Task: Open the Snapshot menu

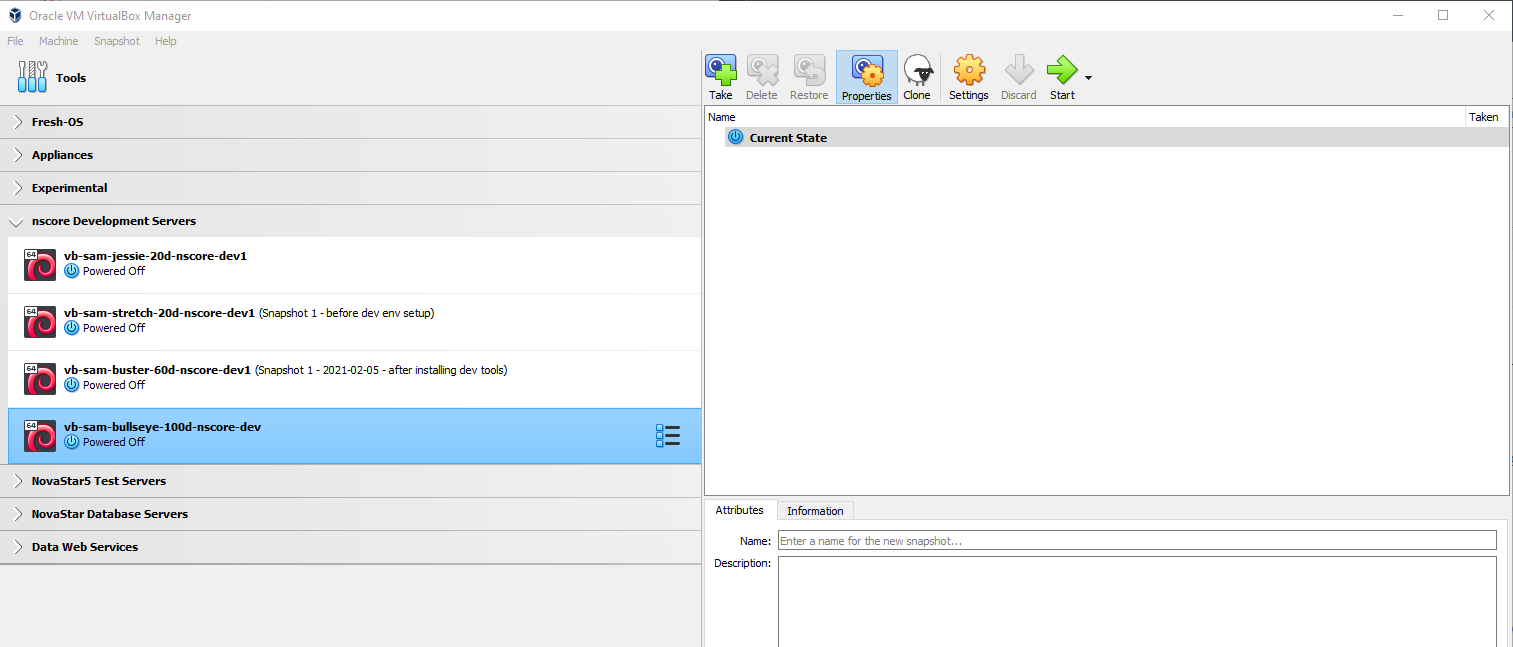Action: [x=116, y=41]
